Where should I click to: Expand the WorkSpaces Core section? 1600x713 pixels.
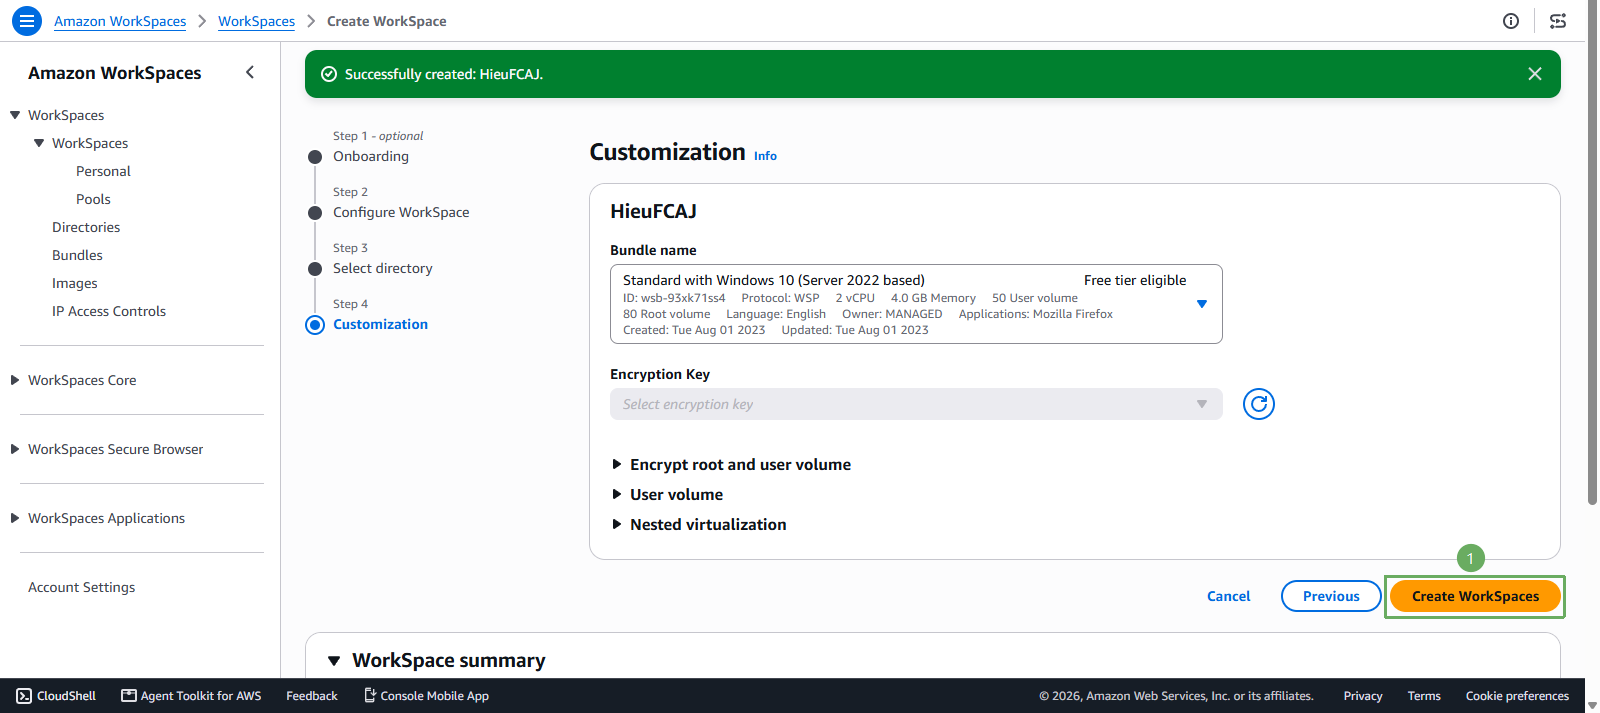[15, 380]
